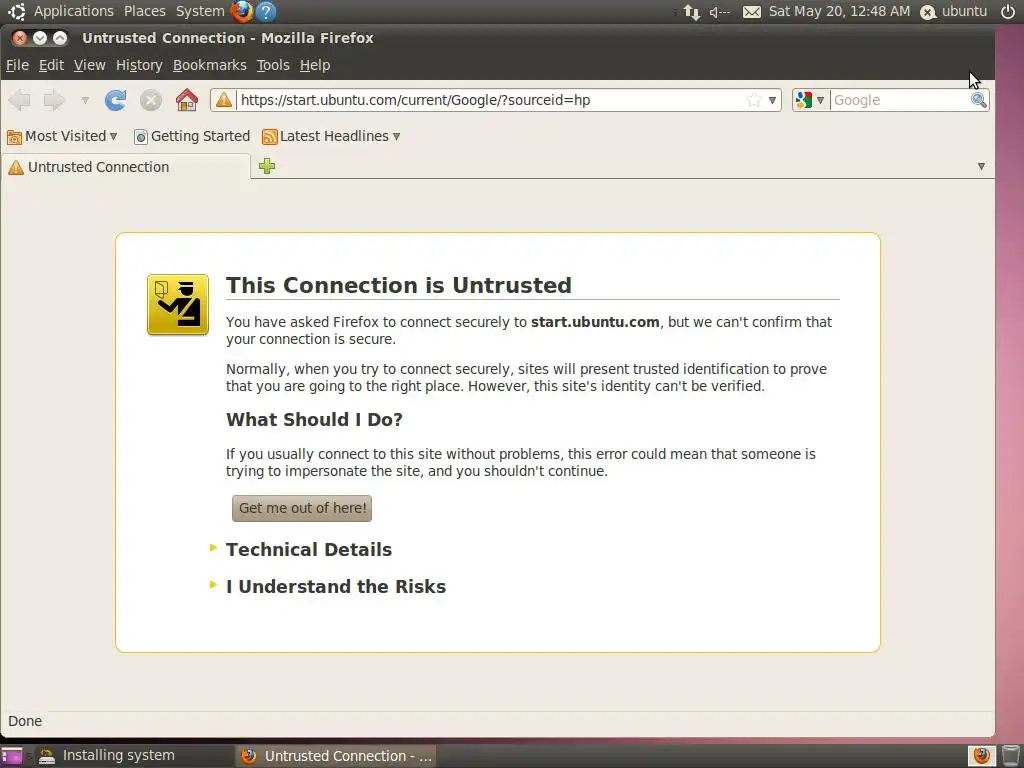Open the Getting Started bookmark
The width and height of the screenshot is (1024, 768).
pyautogui.click(x=191, y=136)
